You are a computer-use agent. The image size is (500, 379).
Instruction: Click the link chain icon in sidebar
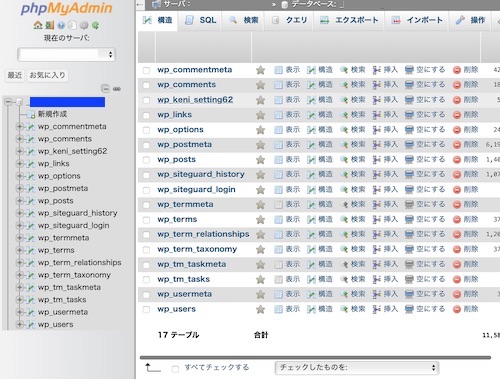117,89
